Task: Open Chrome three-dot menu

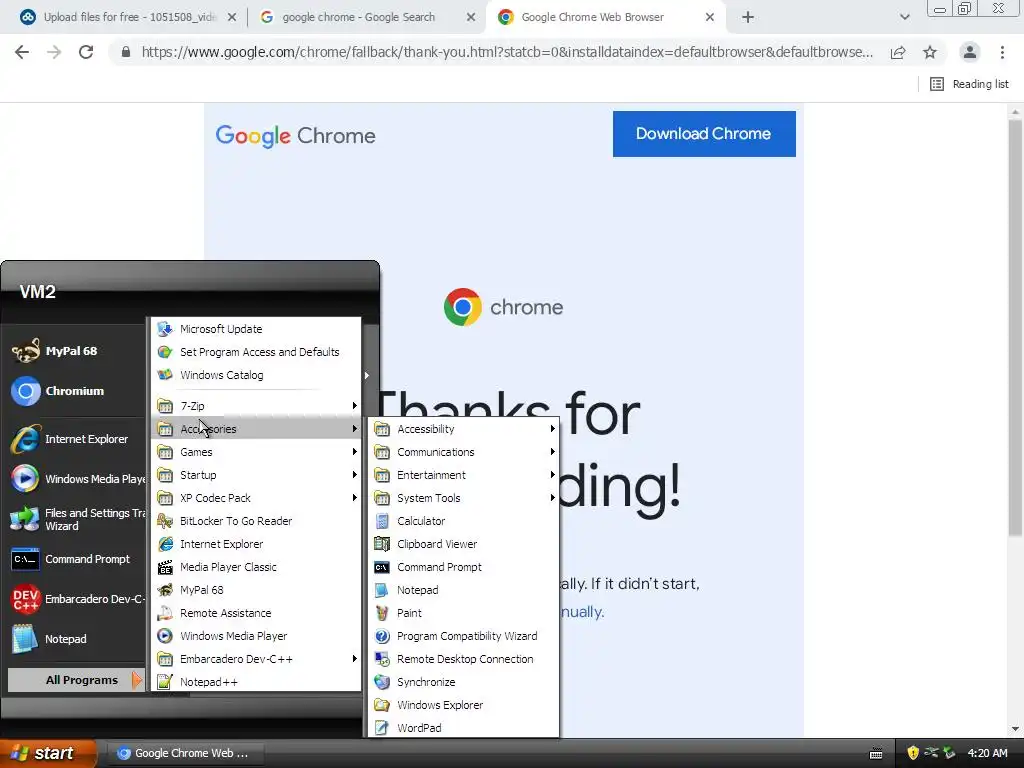Action: coord(1002,52)
